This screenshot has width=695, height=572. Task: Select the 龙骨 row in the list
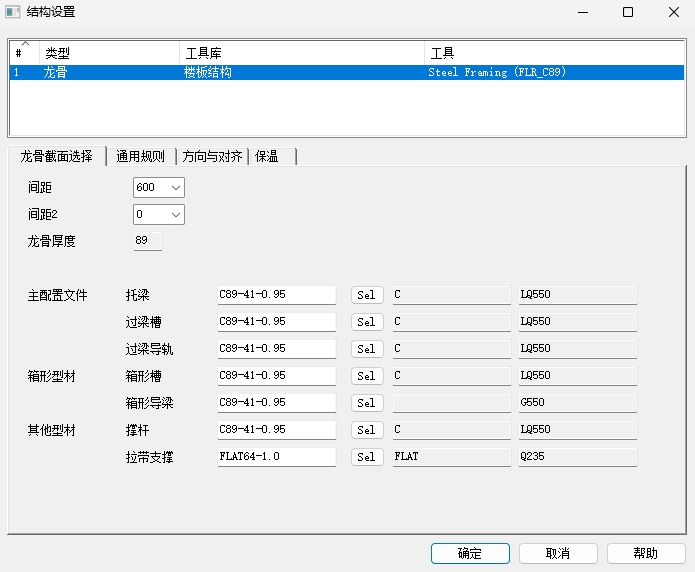point(347,72)
